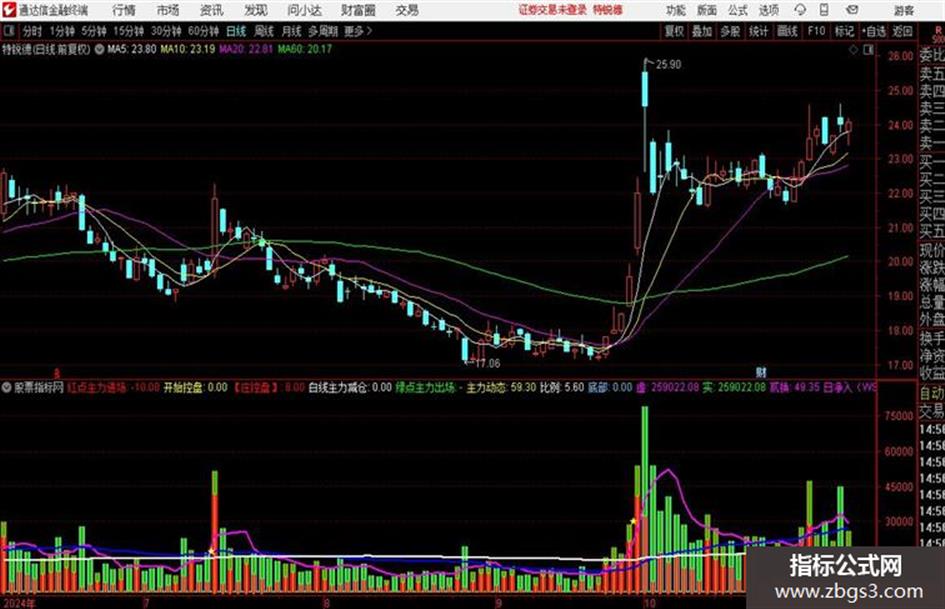Click the 比例: 5.60 indicator value

tap(562, 388)
